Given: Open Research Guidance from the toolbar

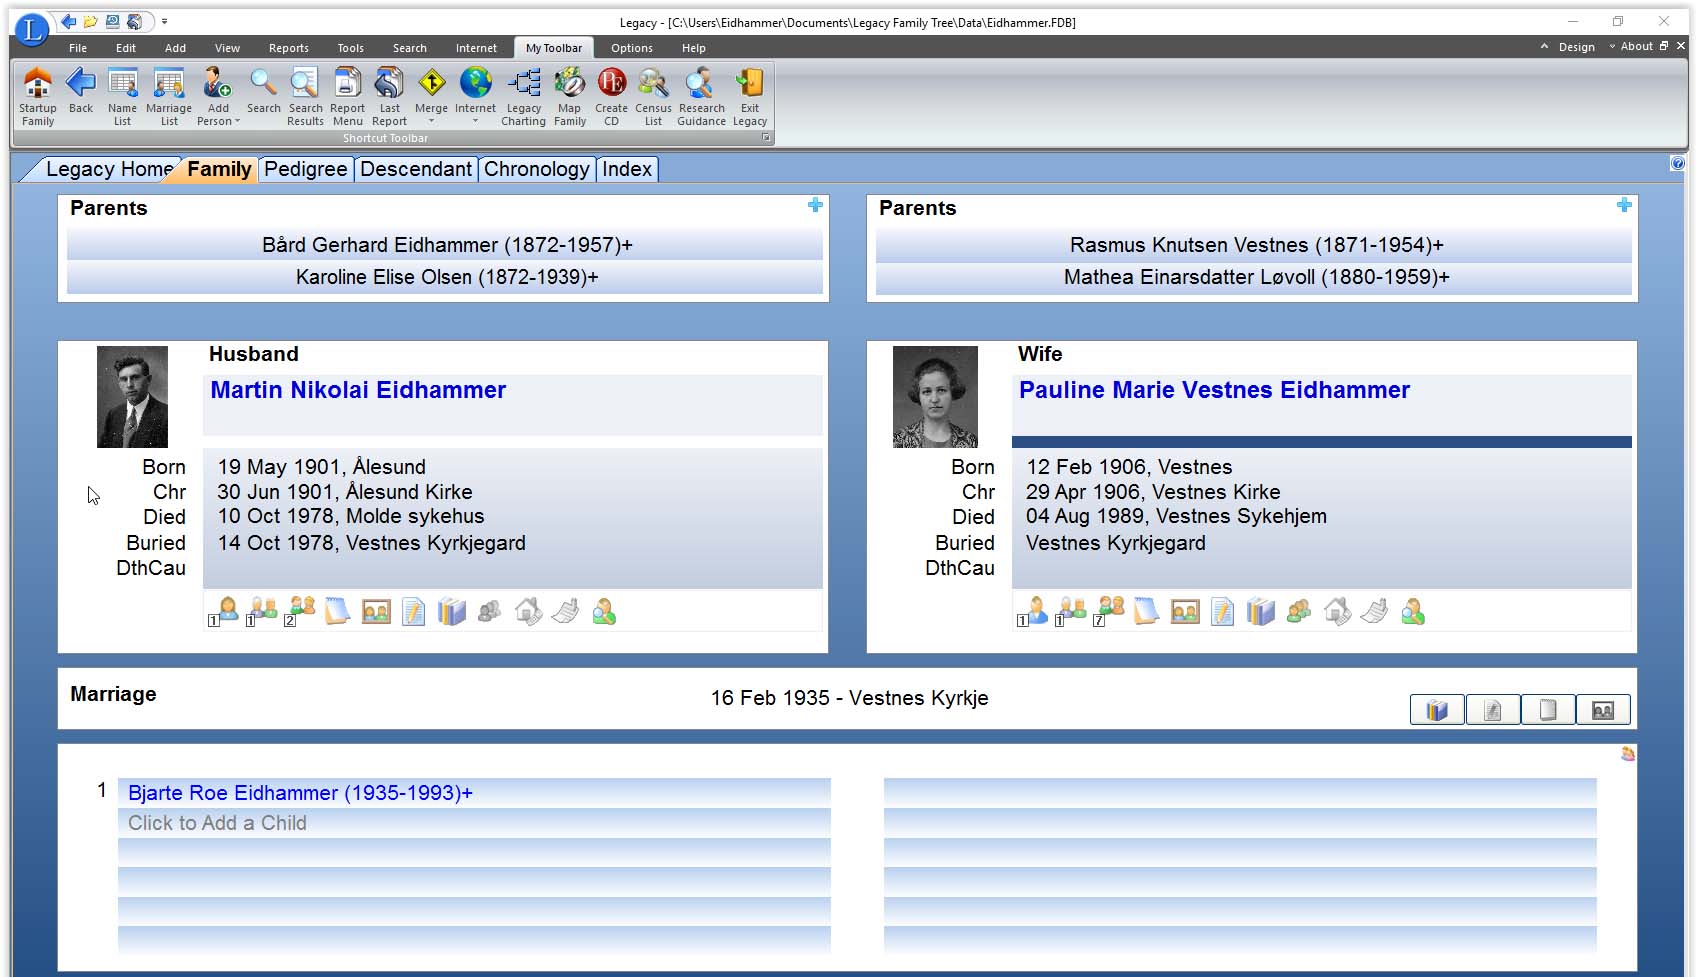Looking at the screenshot, I should pos(701,96).
